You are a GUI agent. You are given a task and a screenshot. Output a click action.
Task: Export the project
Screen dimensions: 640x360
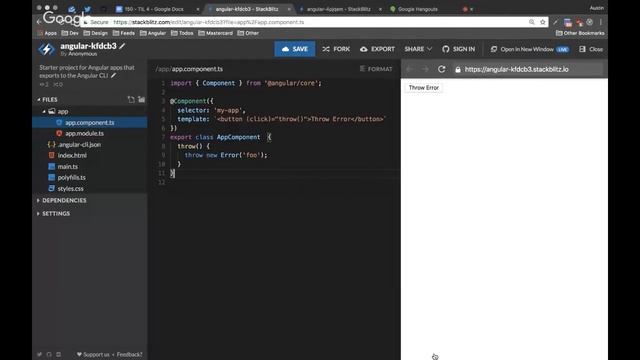377,49
